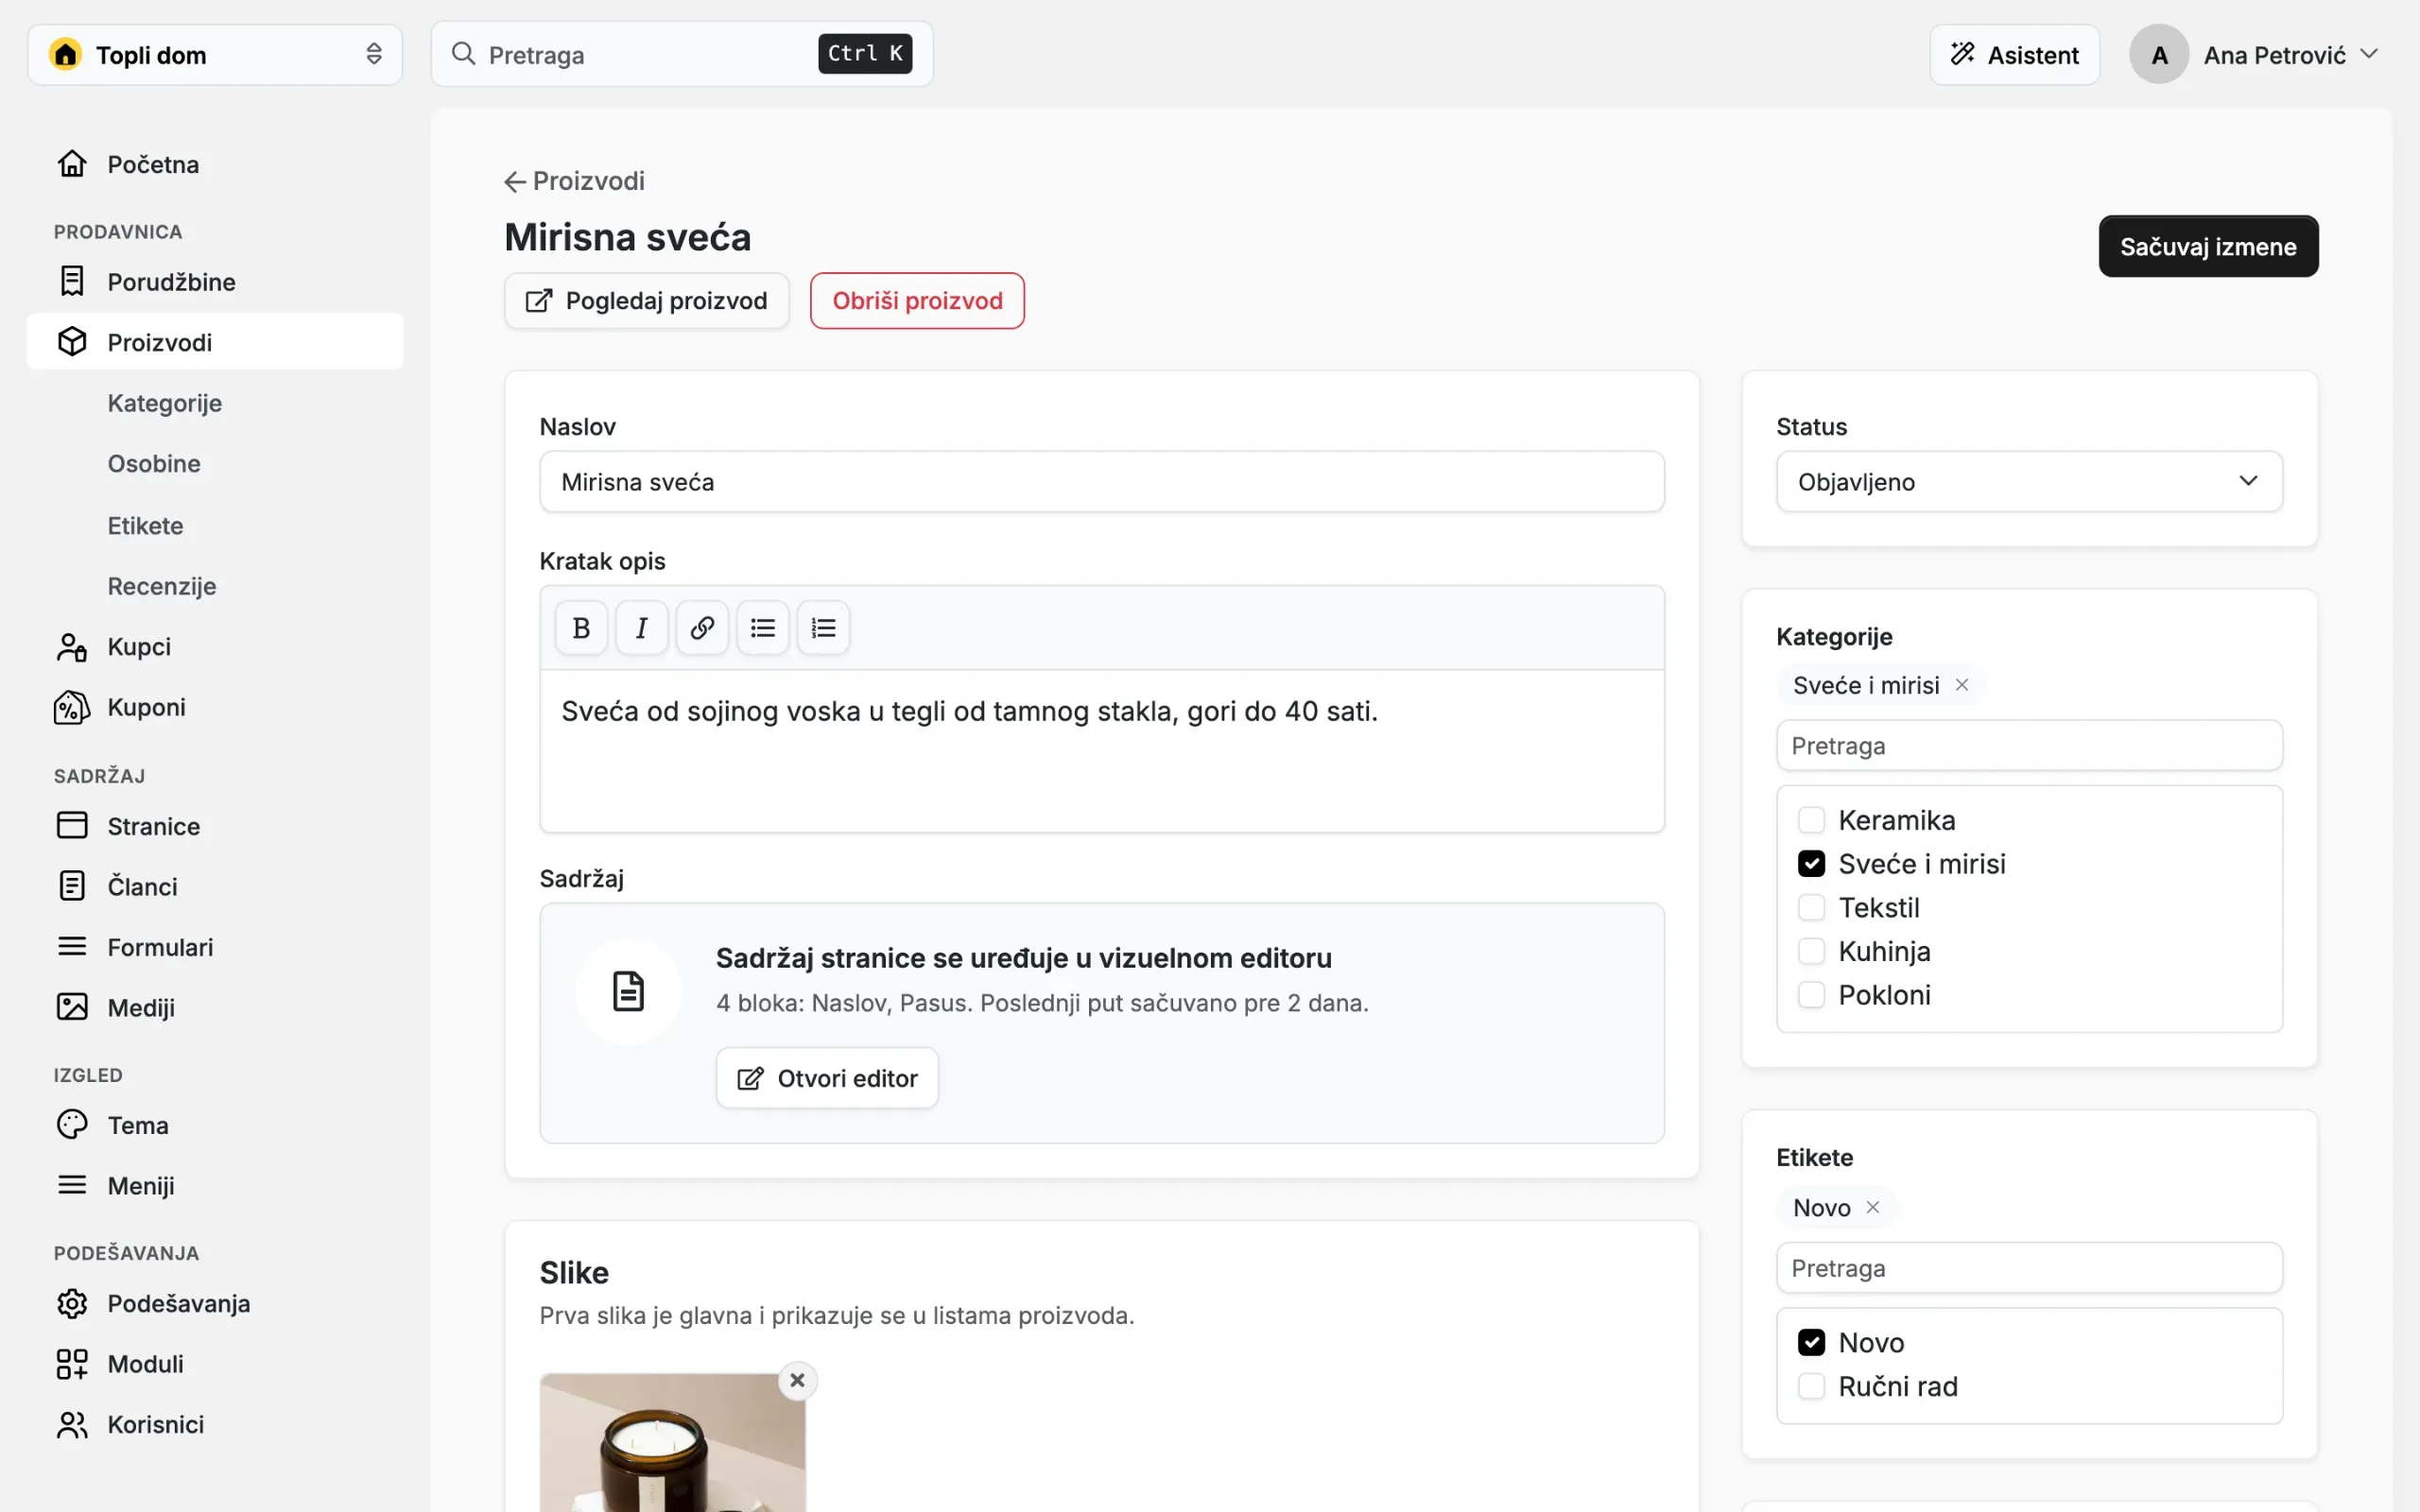Open Početna from the sidebar
This screenshot has height=1512, width=2420.
coord(215,164)
